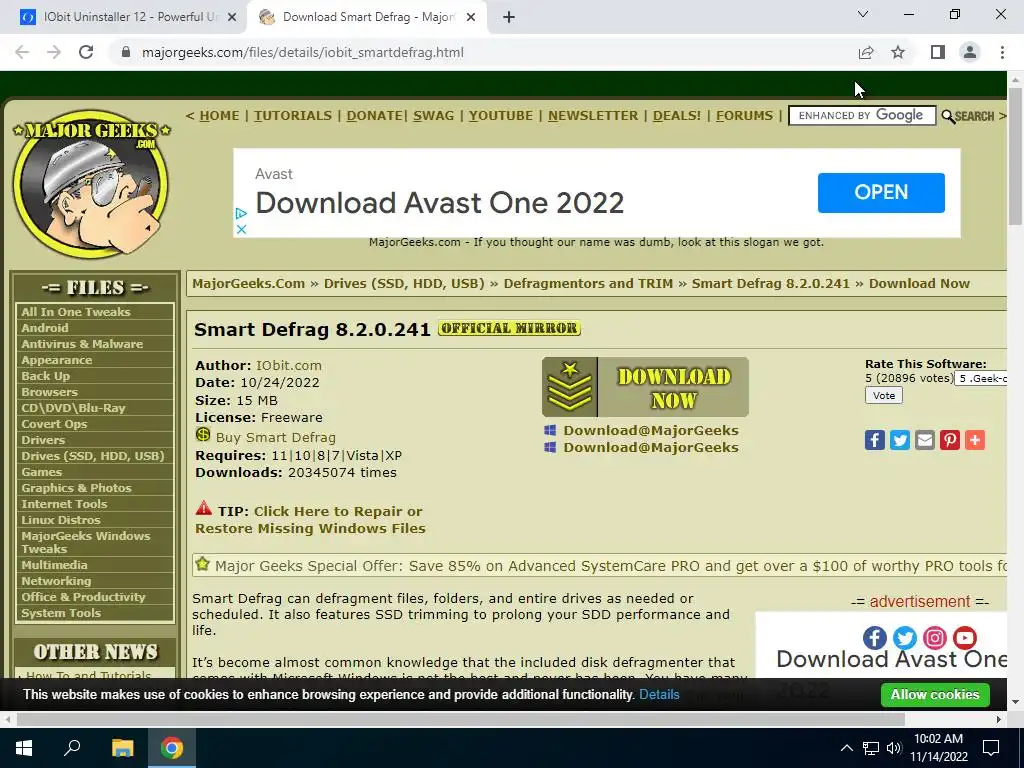The width and height of the screenshot is (1024, 768).
Task: Open FORUMS in top navigation
Action: coord(744,116)
